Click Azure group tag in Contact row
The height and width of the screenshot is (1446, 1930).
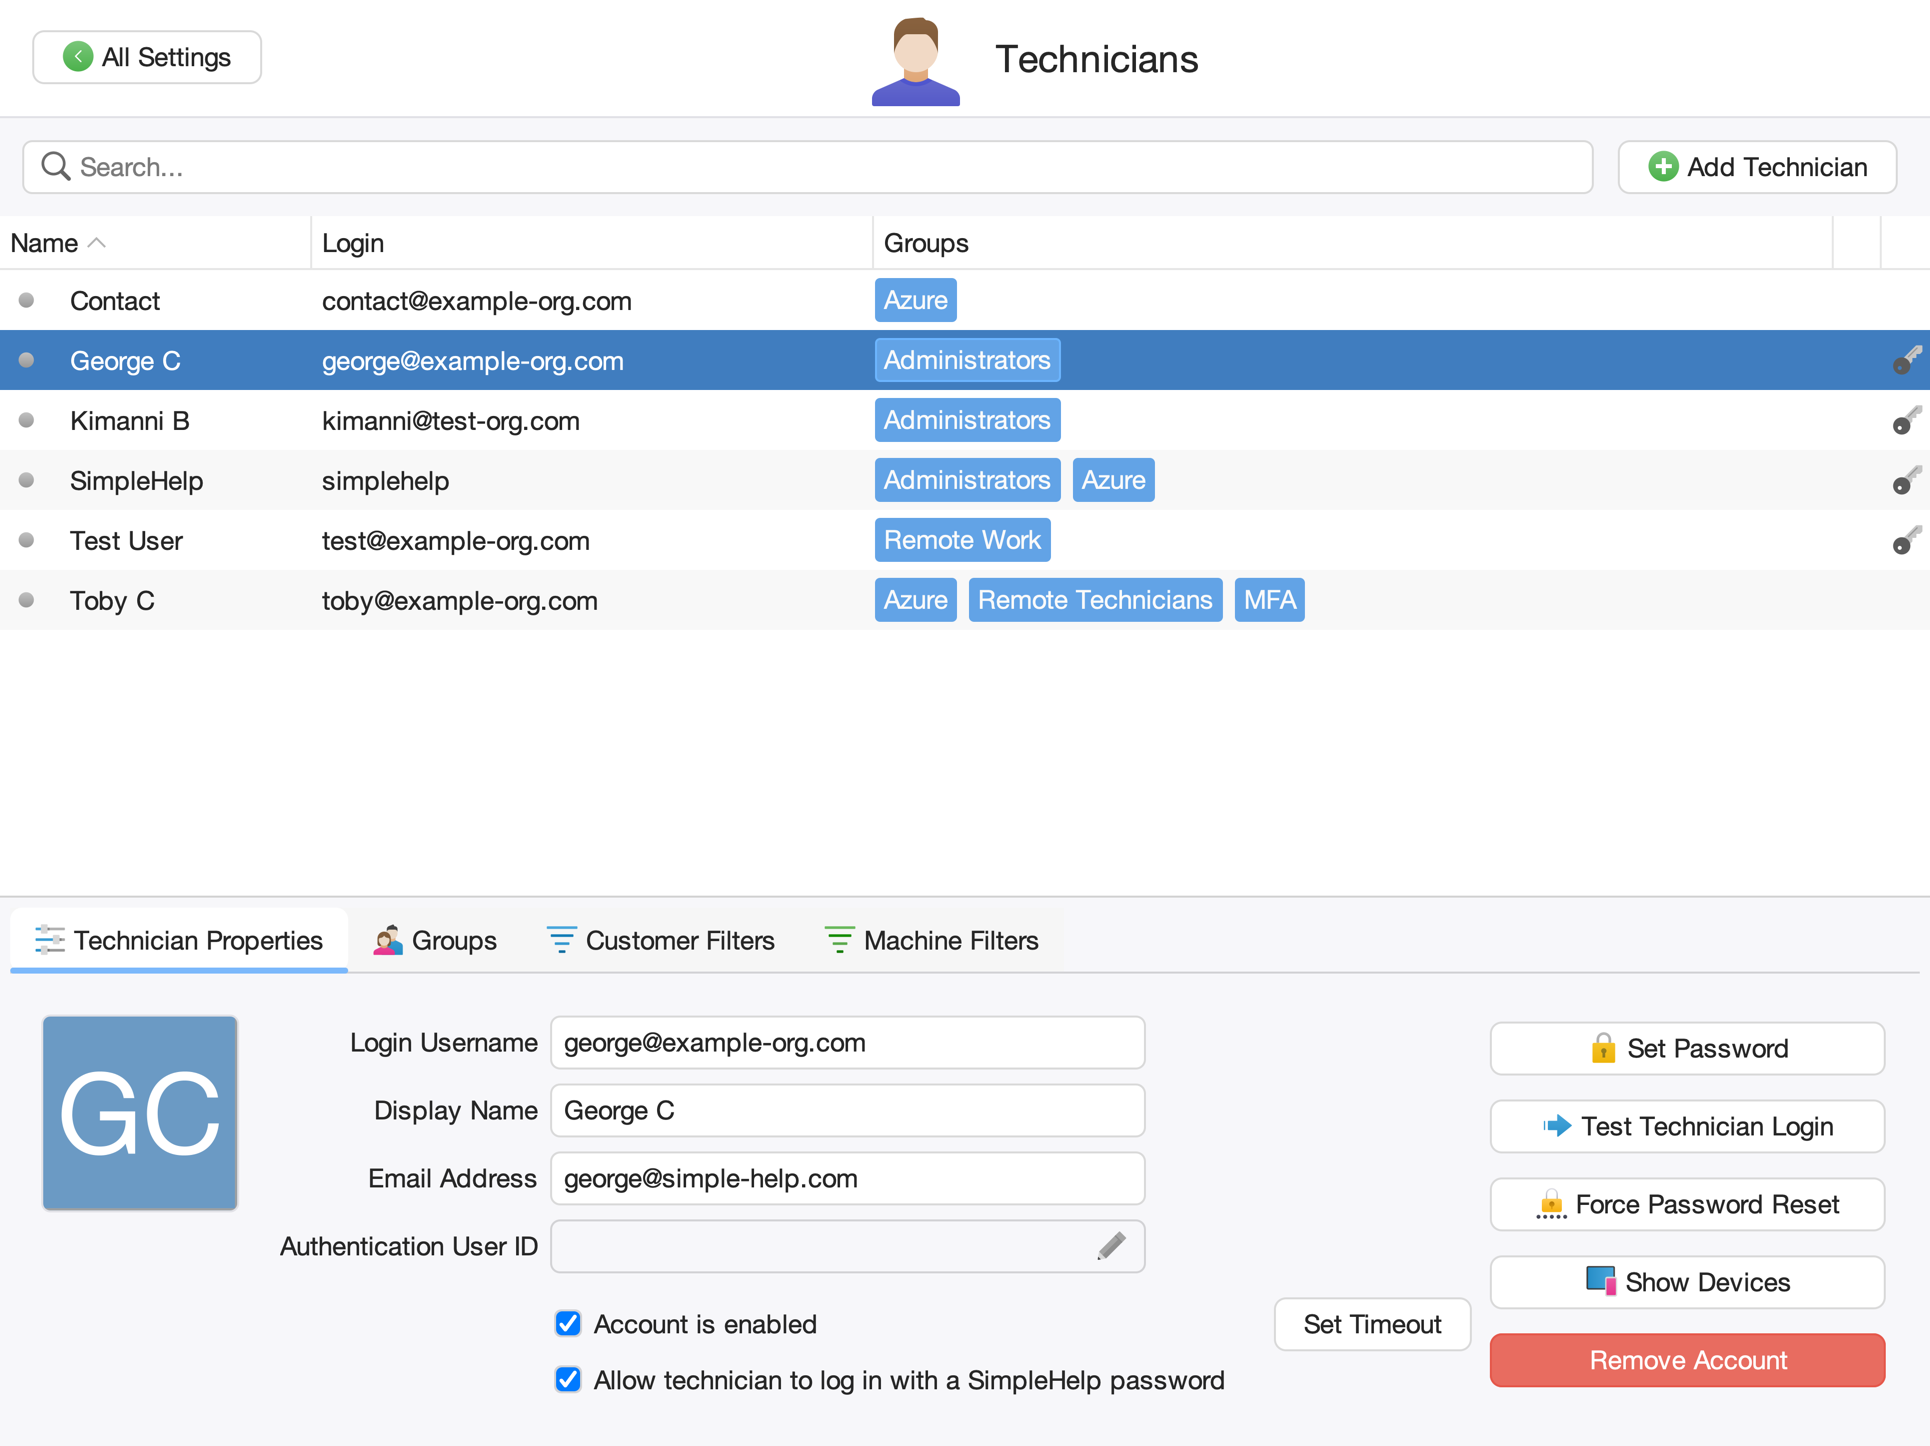point(915,300)
